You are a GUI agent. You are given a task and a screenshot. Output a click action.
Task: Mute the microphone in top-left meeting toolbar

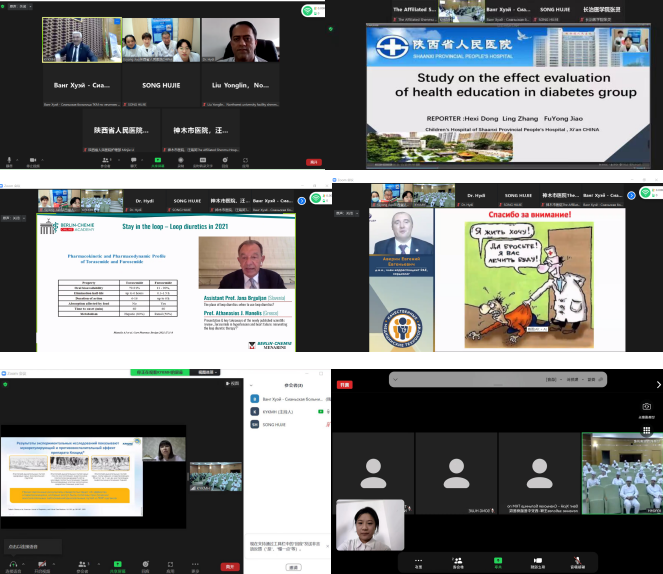click(x=9, y=160)
